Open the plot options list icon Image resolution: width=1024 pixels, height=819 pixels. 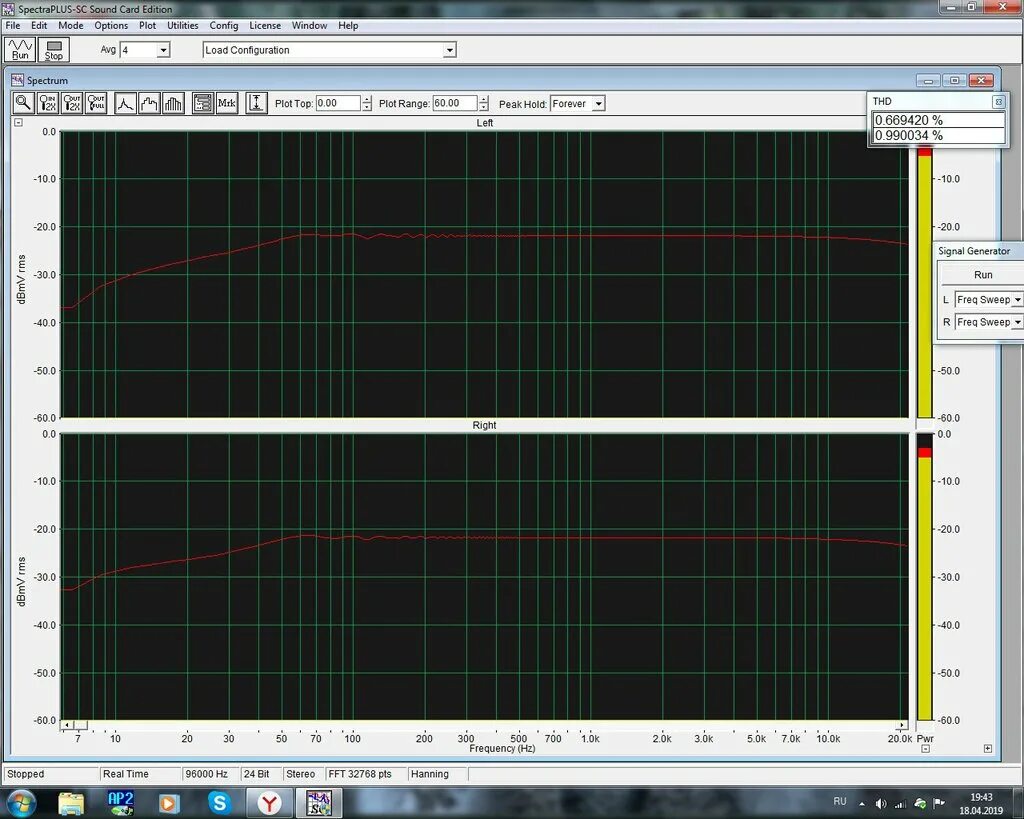(x=203, y=103)
